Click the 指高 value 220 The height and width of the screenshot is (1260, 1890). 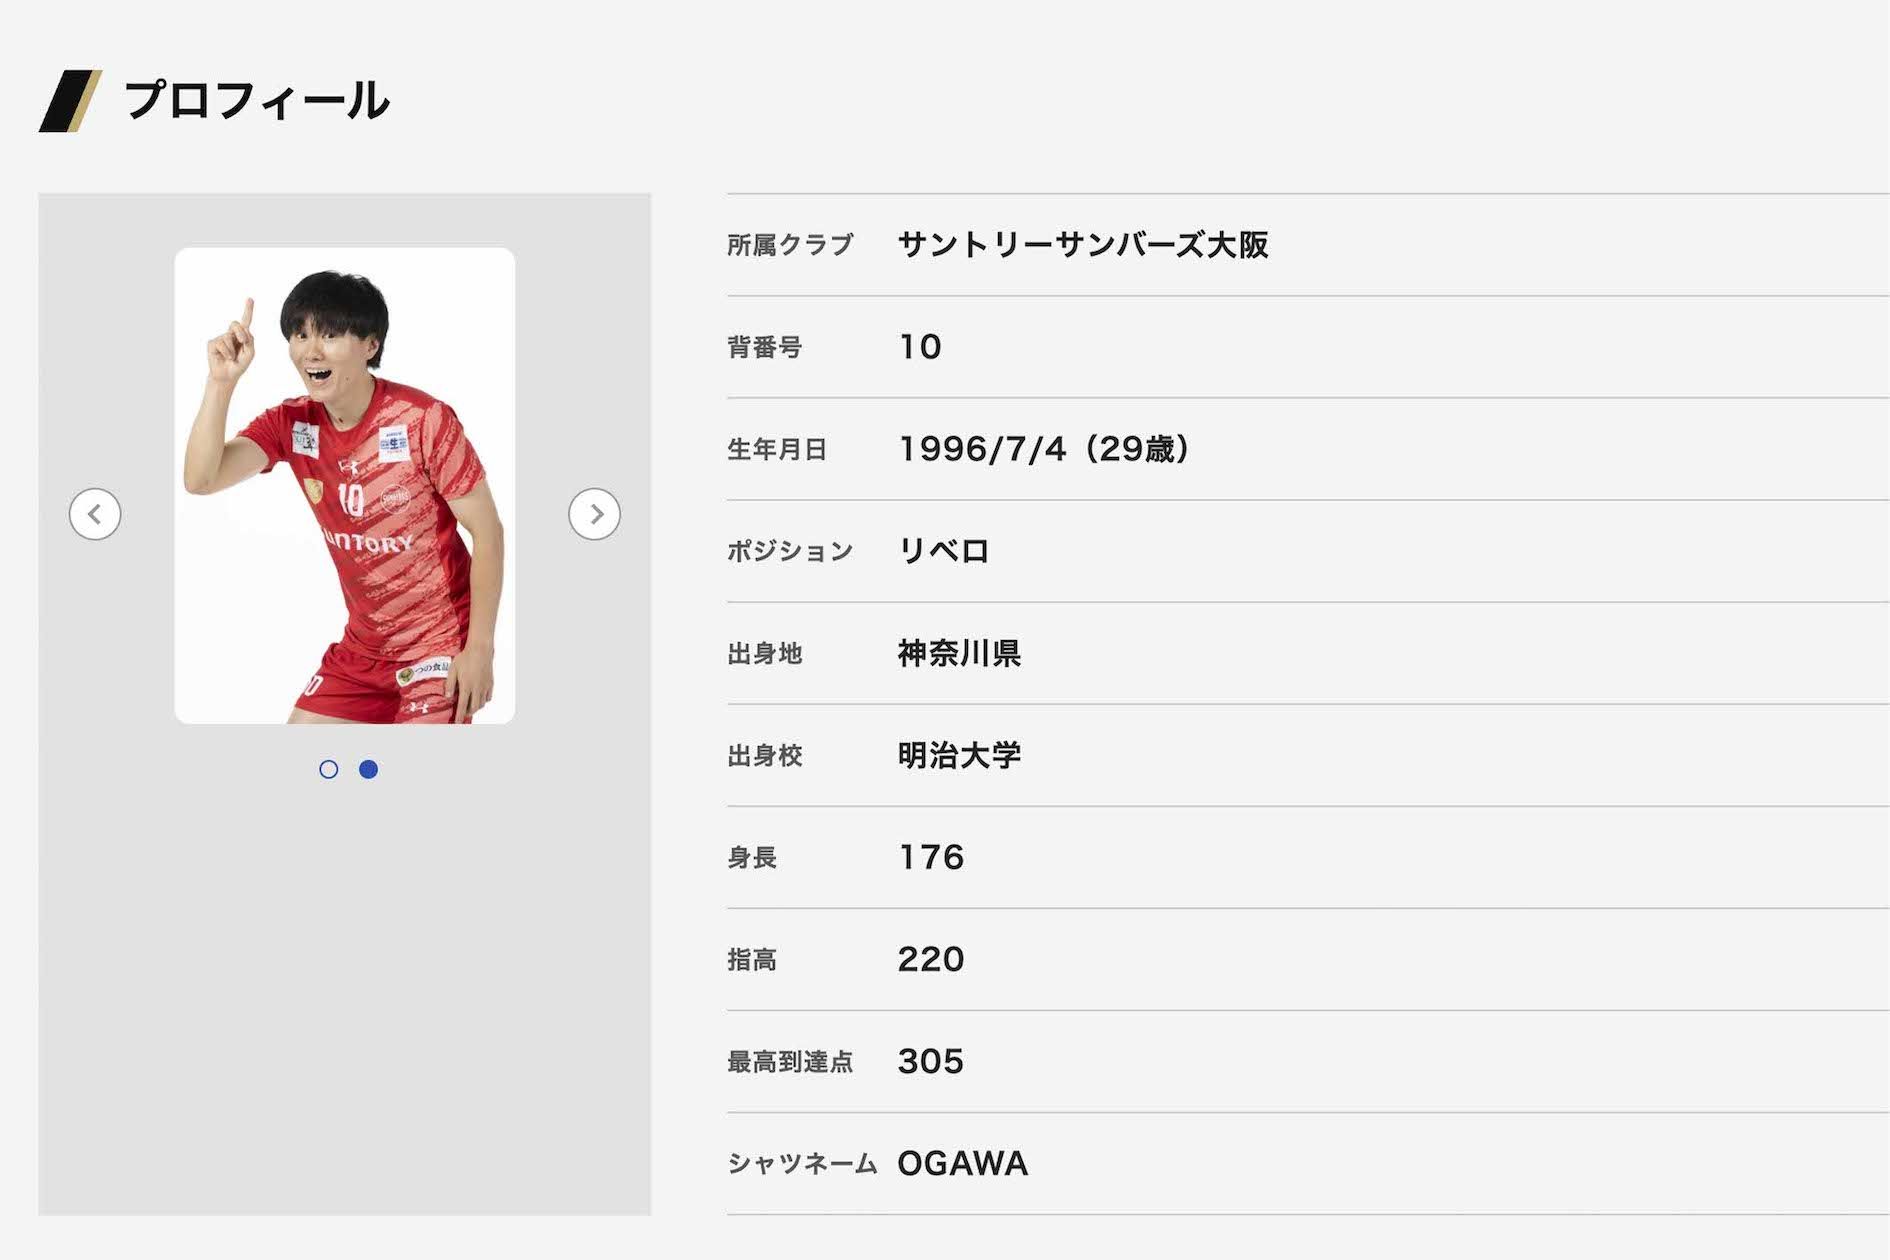(931, 959)
